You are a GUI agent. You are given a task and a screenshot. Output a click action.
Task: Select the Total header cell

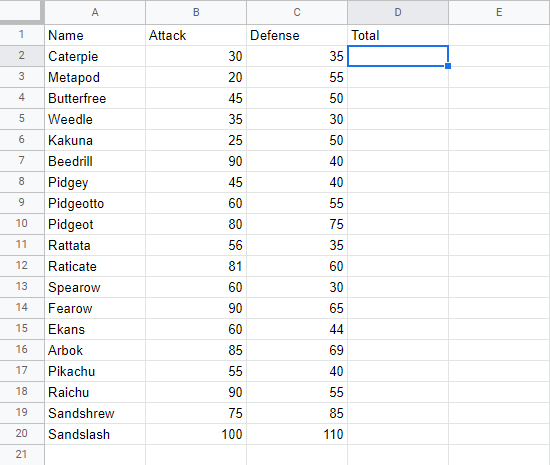click(398, 35)
